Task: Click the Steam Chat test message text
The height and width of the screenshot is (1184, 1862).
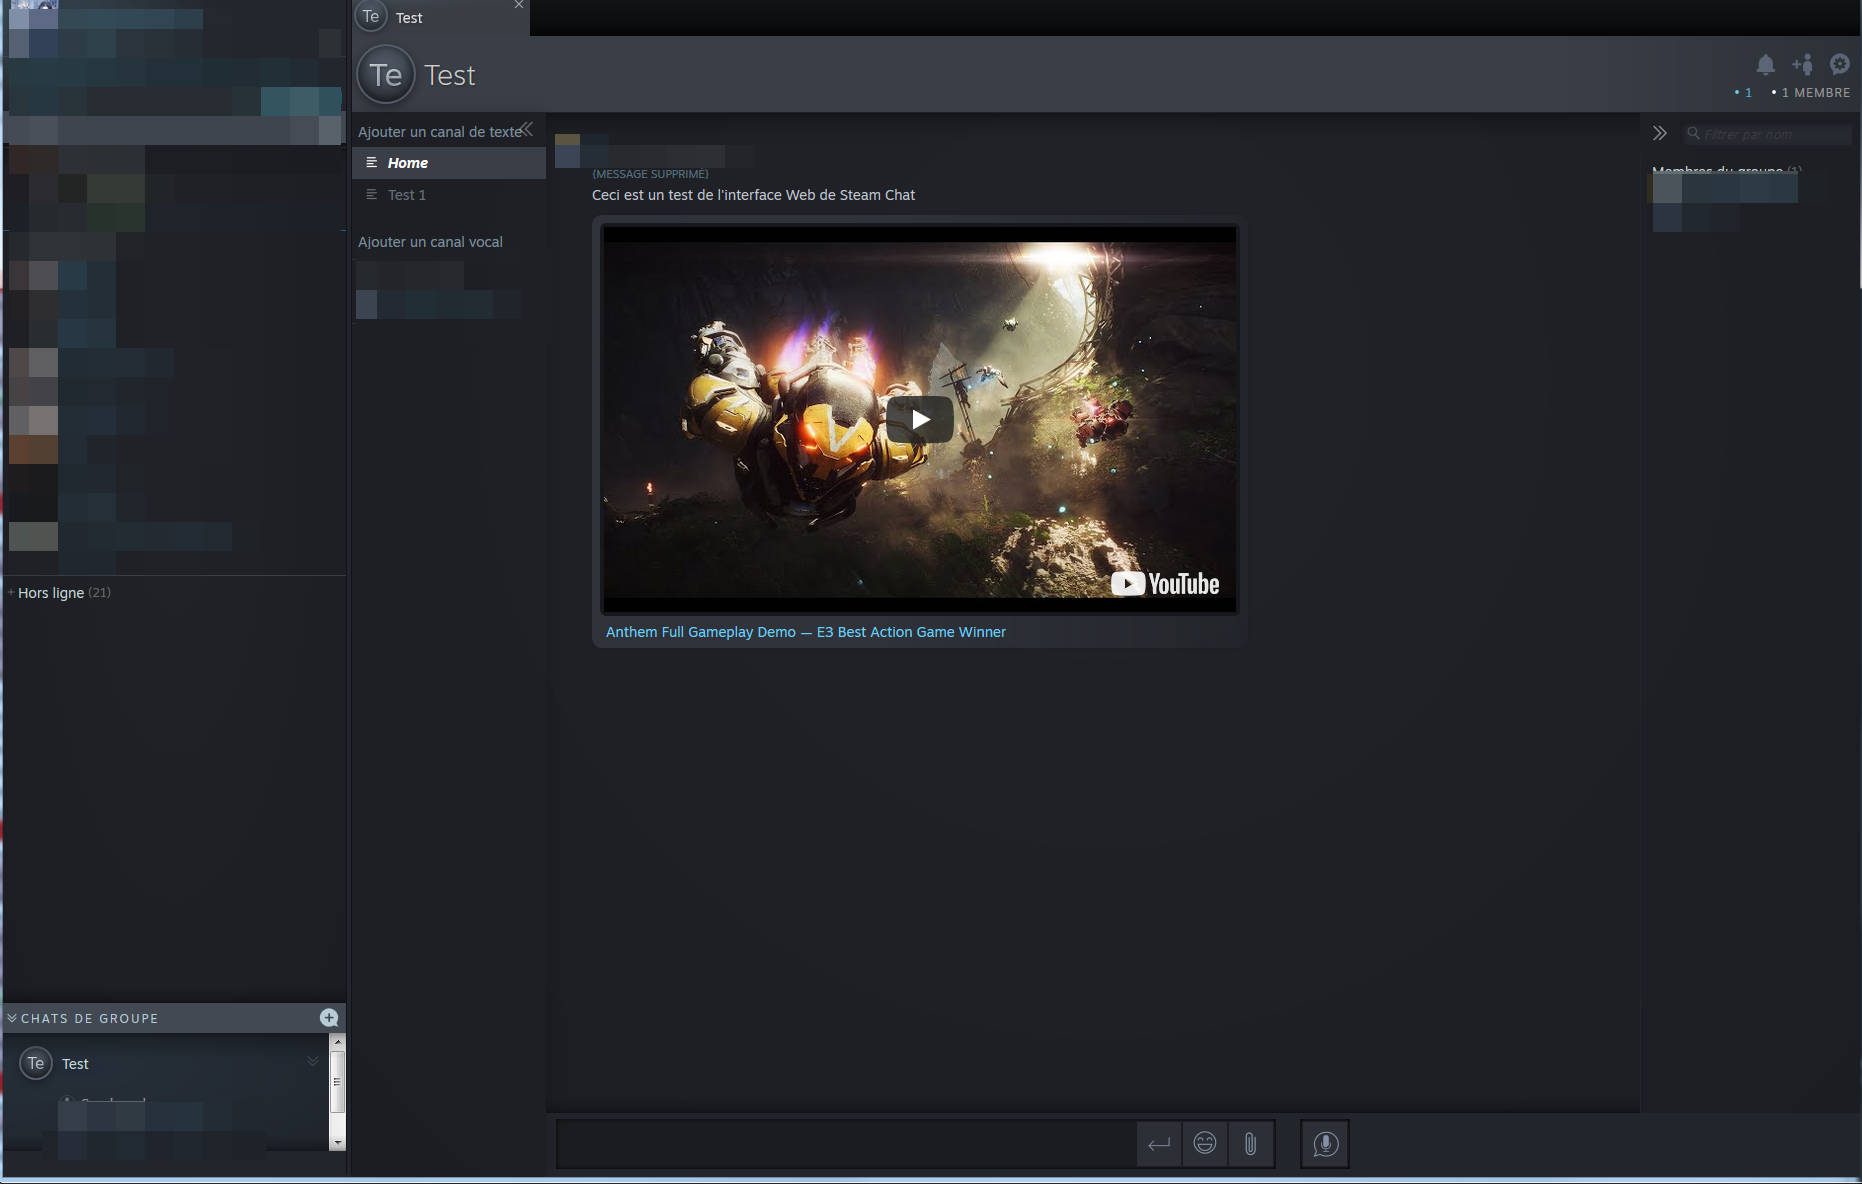Action: pos(753,195)
